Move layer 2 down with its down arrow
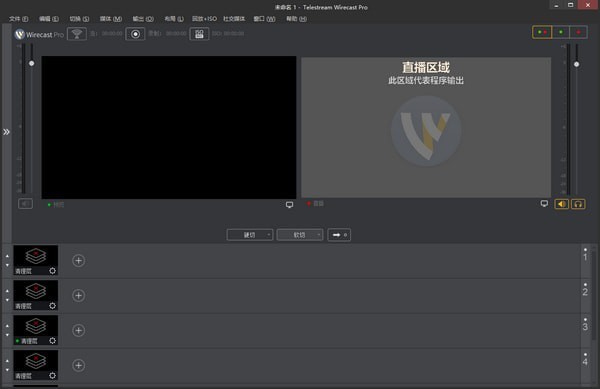The width and height of the screenshot is (600, 389). click(7, 300)
